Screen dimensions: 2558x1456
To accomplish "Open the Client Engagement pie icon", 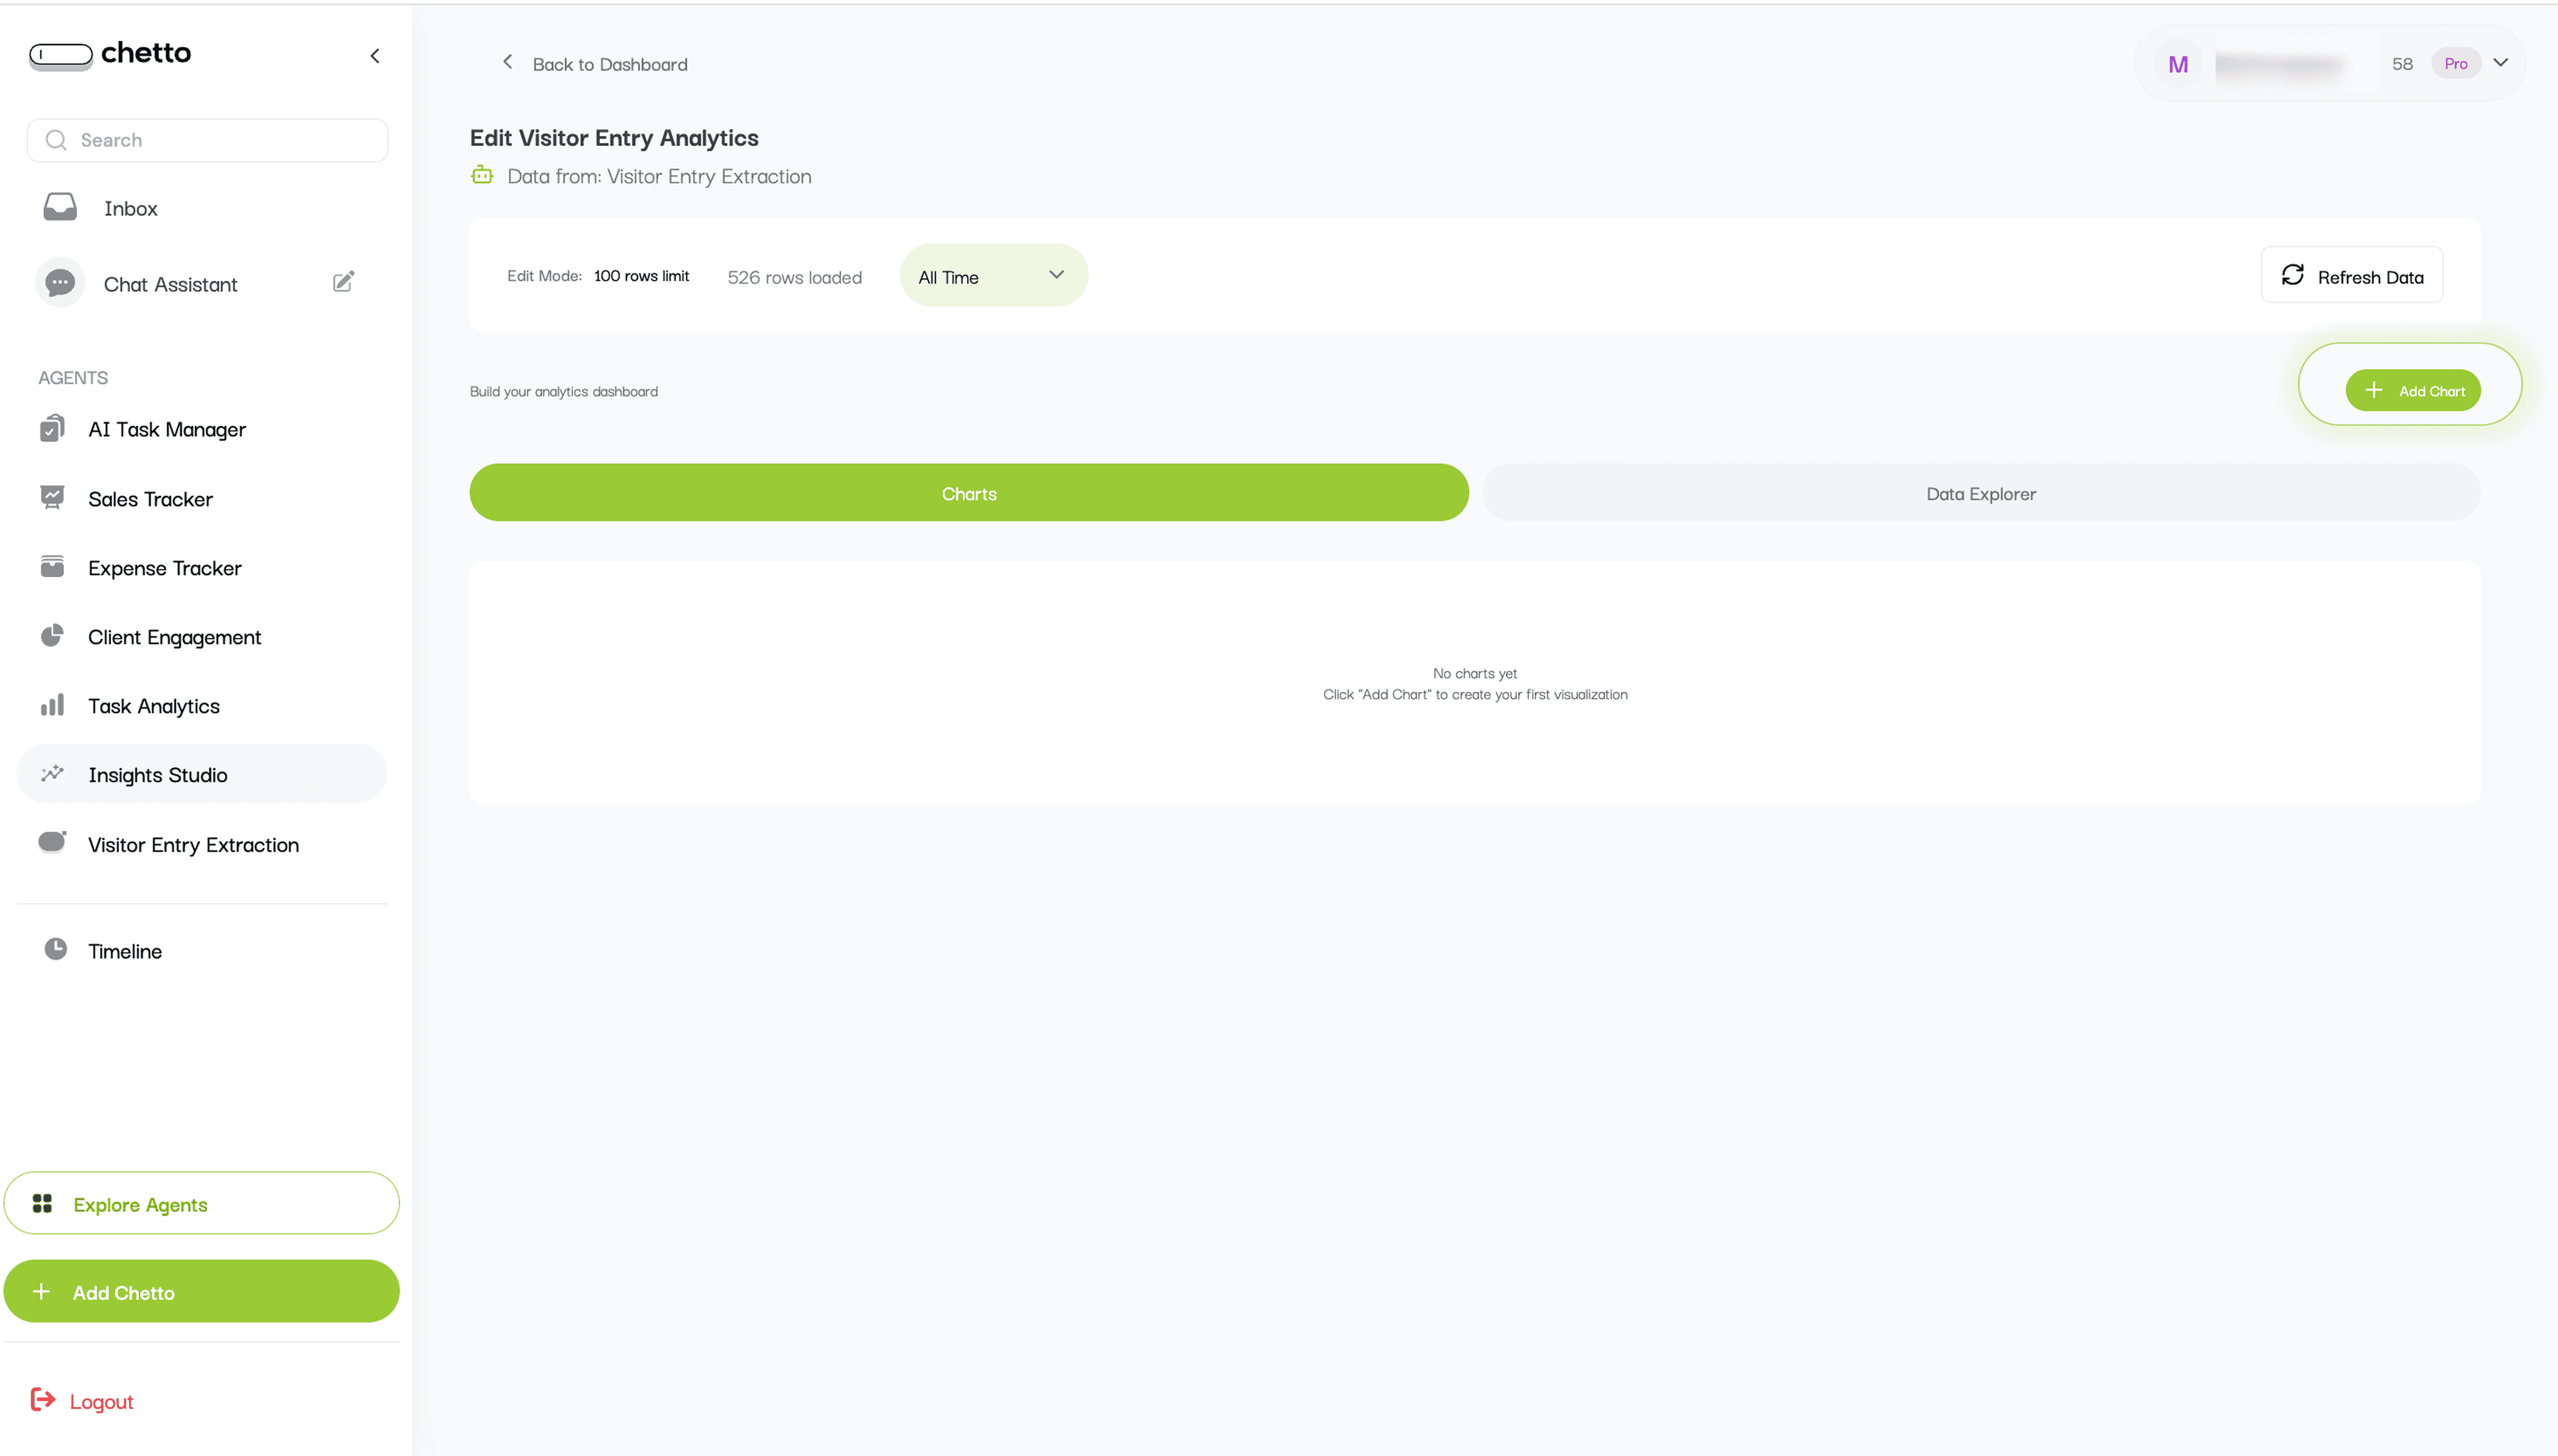I will pyautogui.click(x=52, y=636).
